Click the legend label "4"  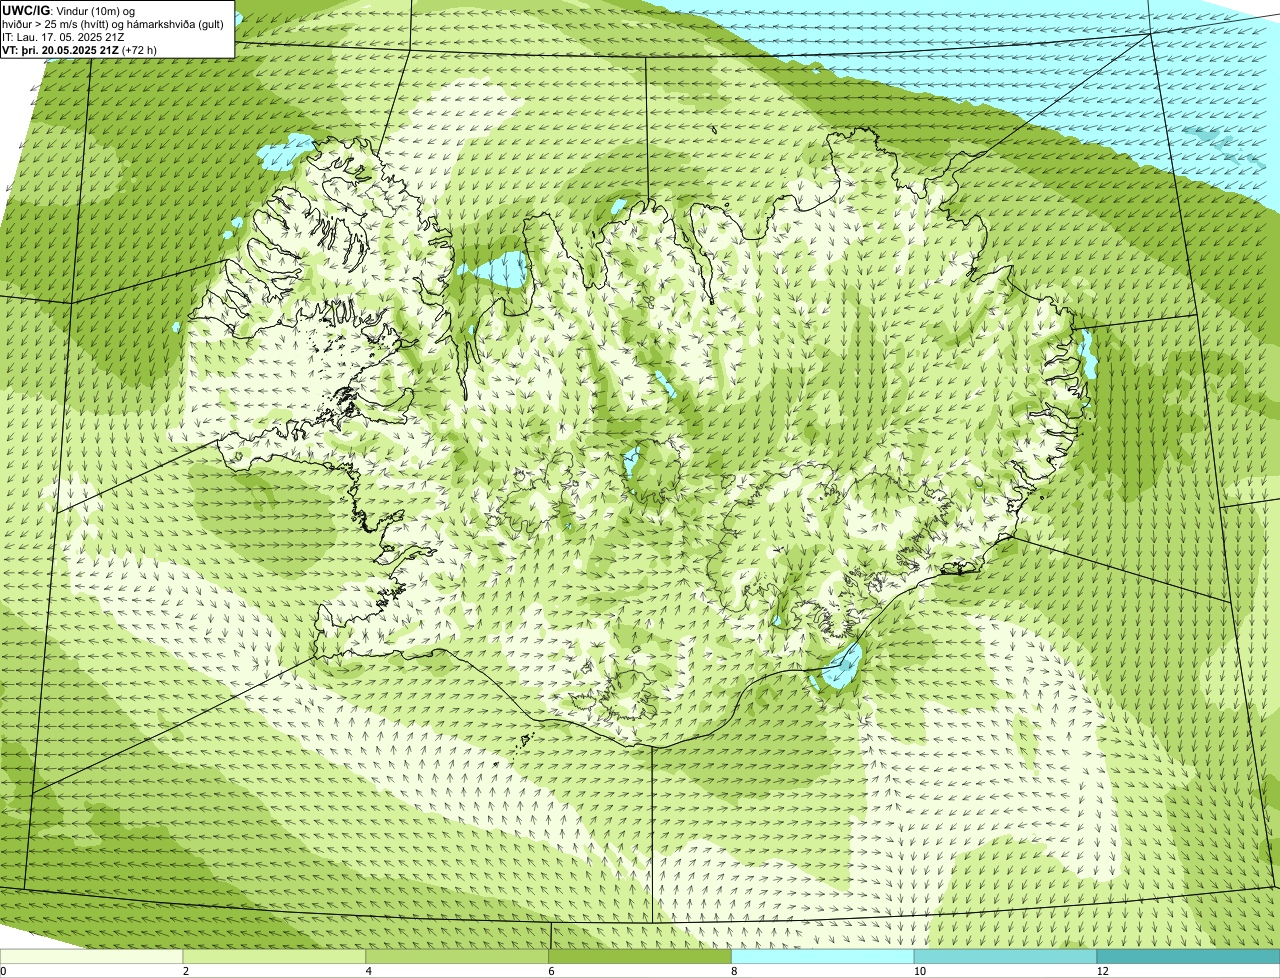point(369,971)
